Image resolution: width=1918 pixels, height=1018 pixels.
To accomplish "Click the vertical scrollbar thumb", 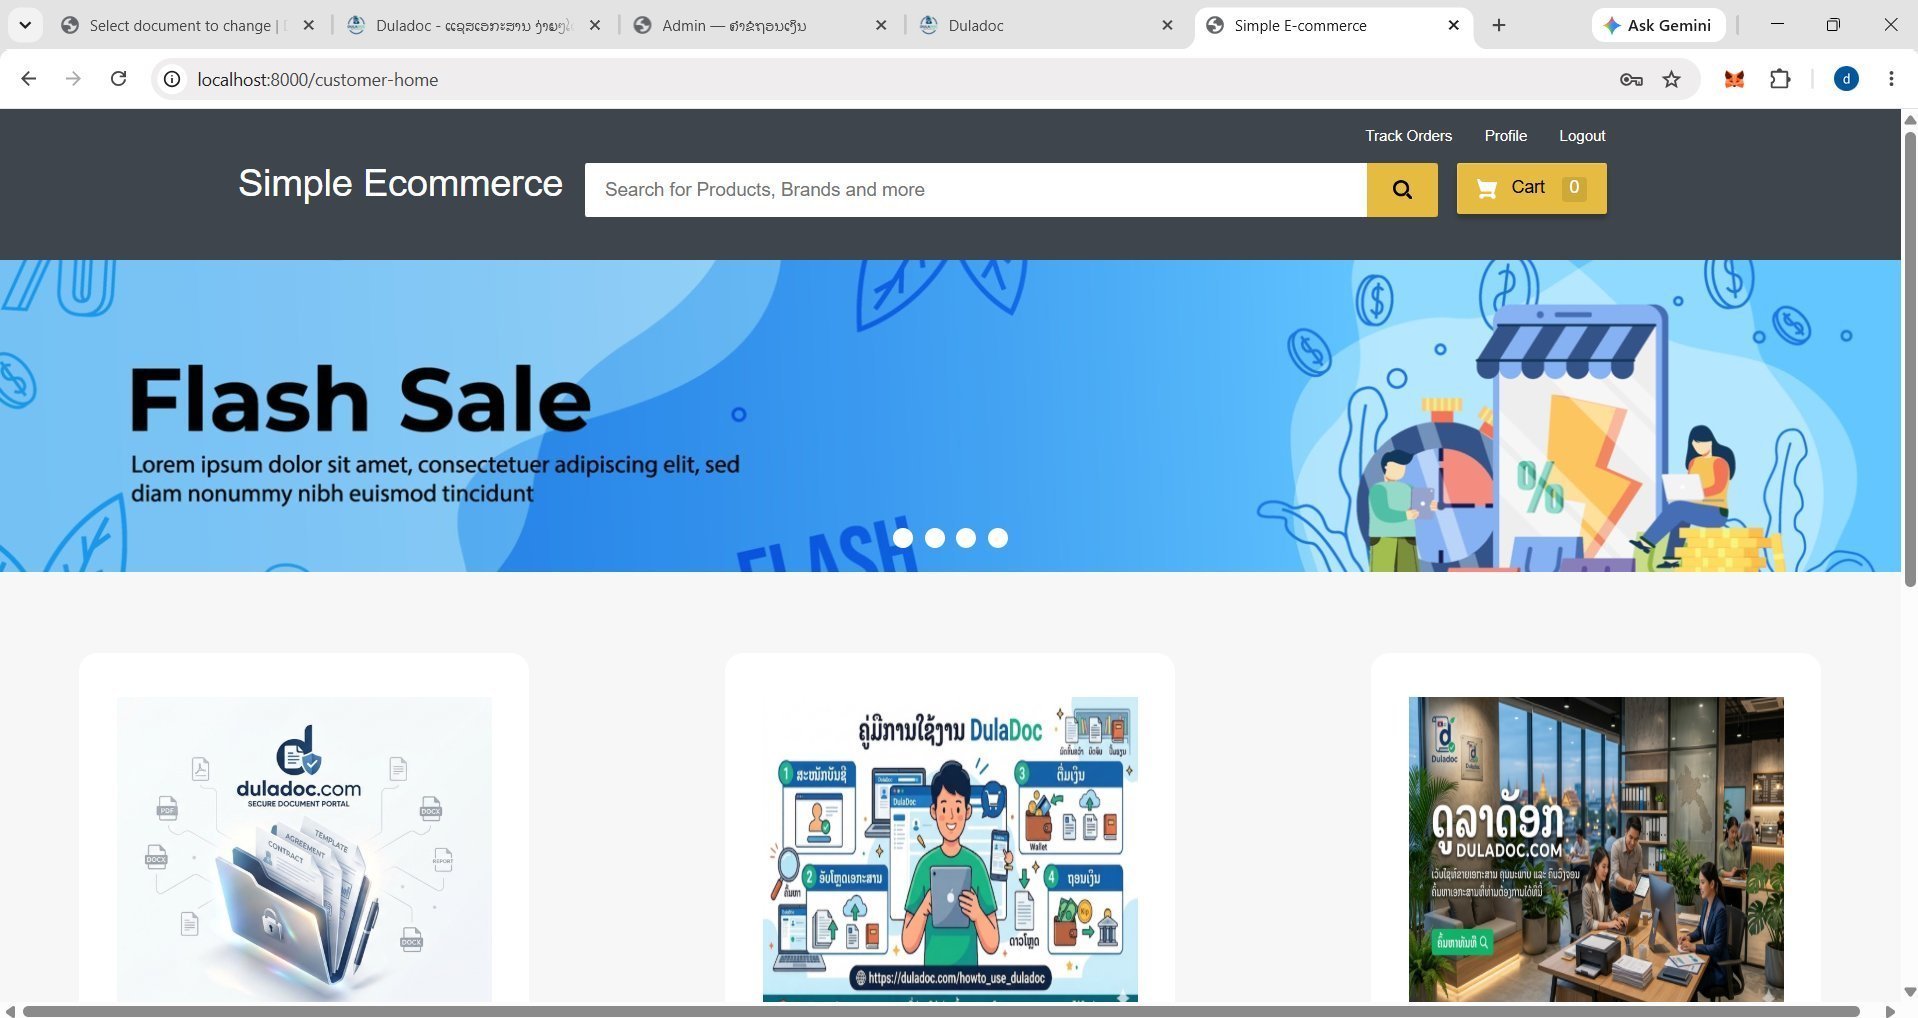I will click(1910, 358).
